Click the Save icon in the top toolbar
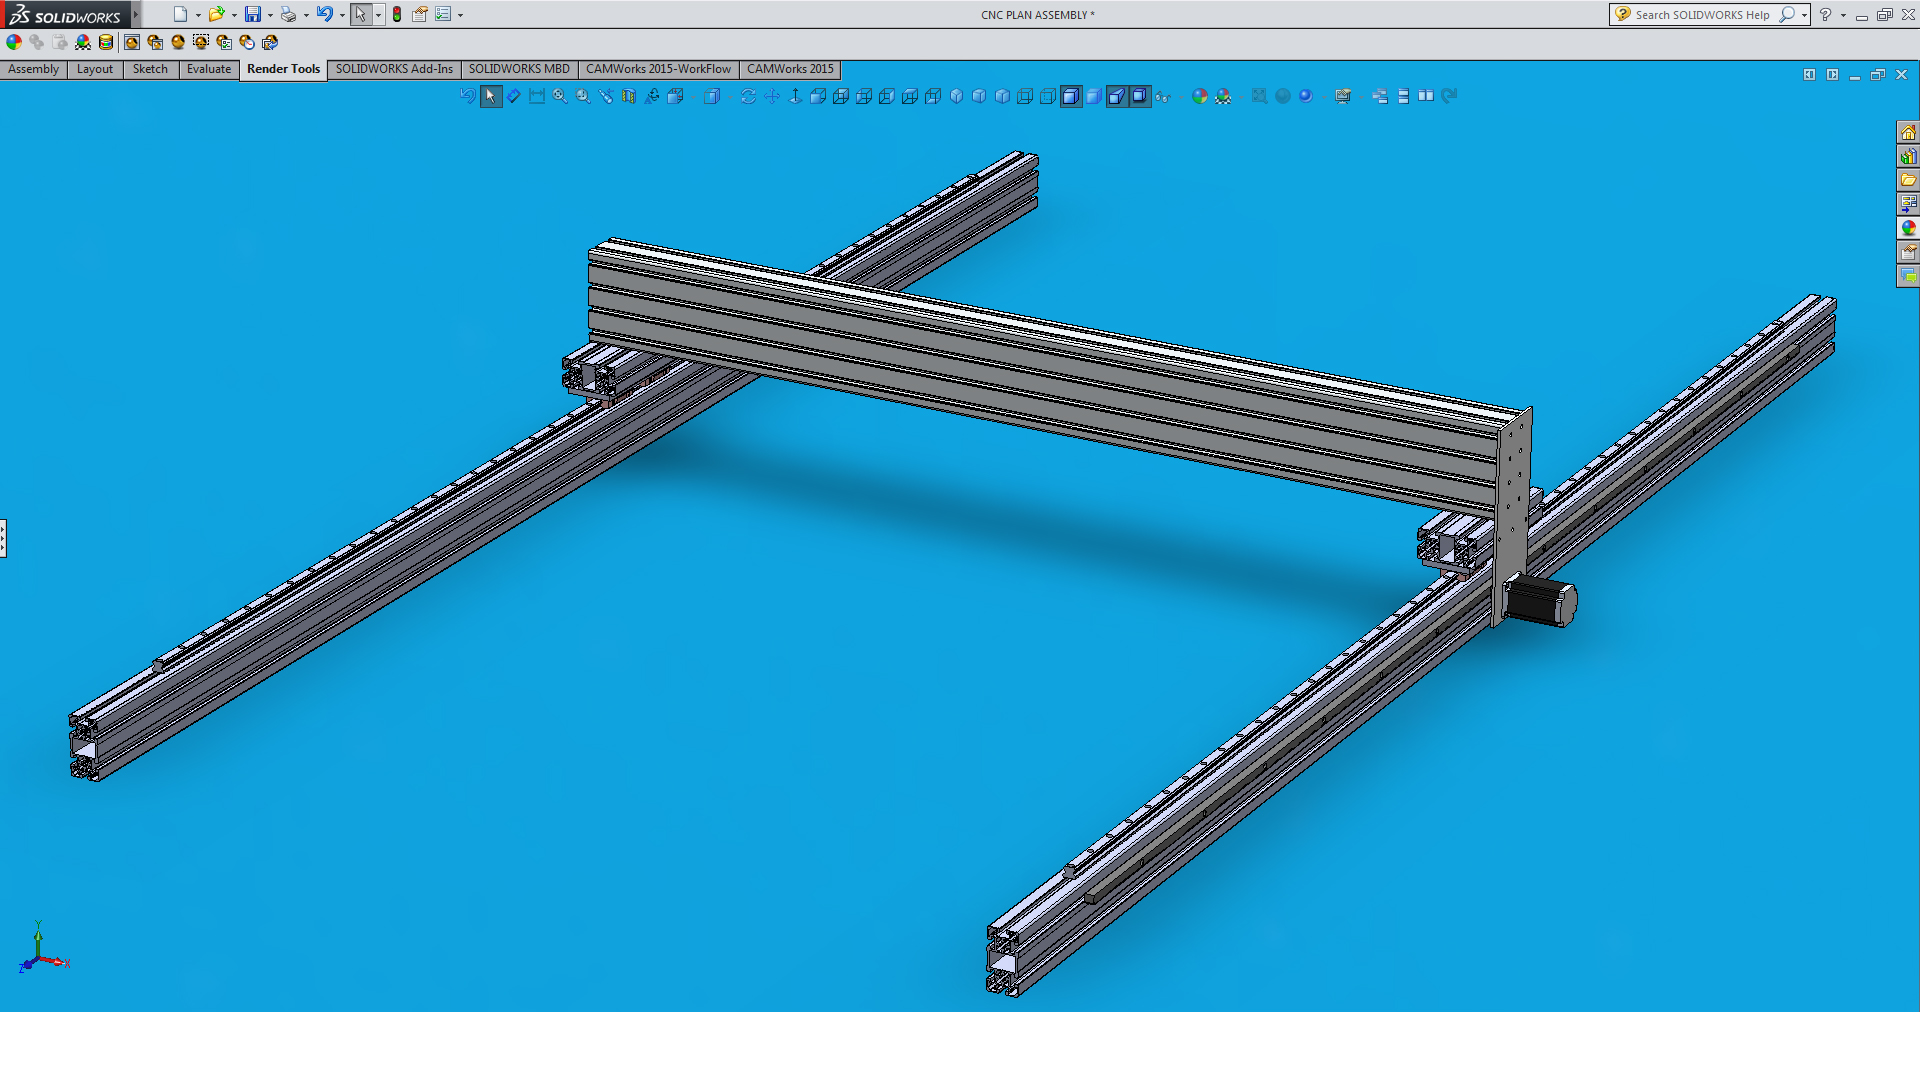This screenshot has width=1920, height=1080. [x=252, y=14]
